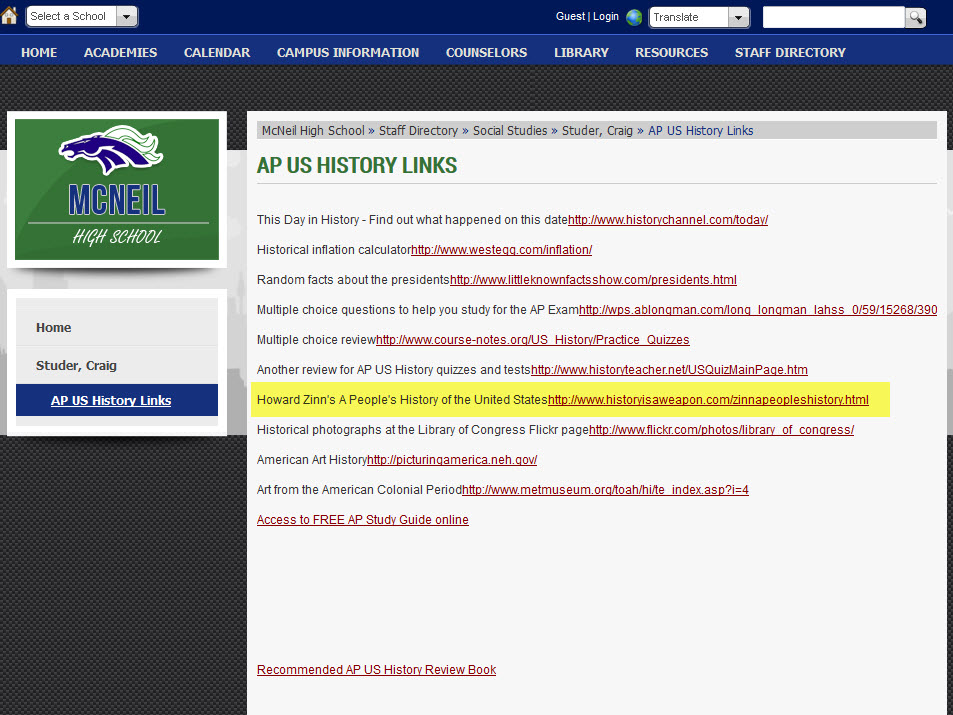Click text 'This Day in History - Find out what happened on this date'
This screenshot has height=715, width=953.
(x=412, y=219)
